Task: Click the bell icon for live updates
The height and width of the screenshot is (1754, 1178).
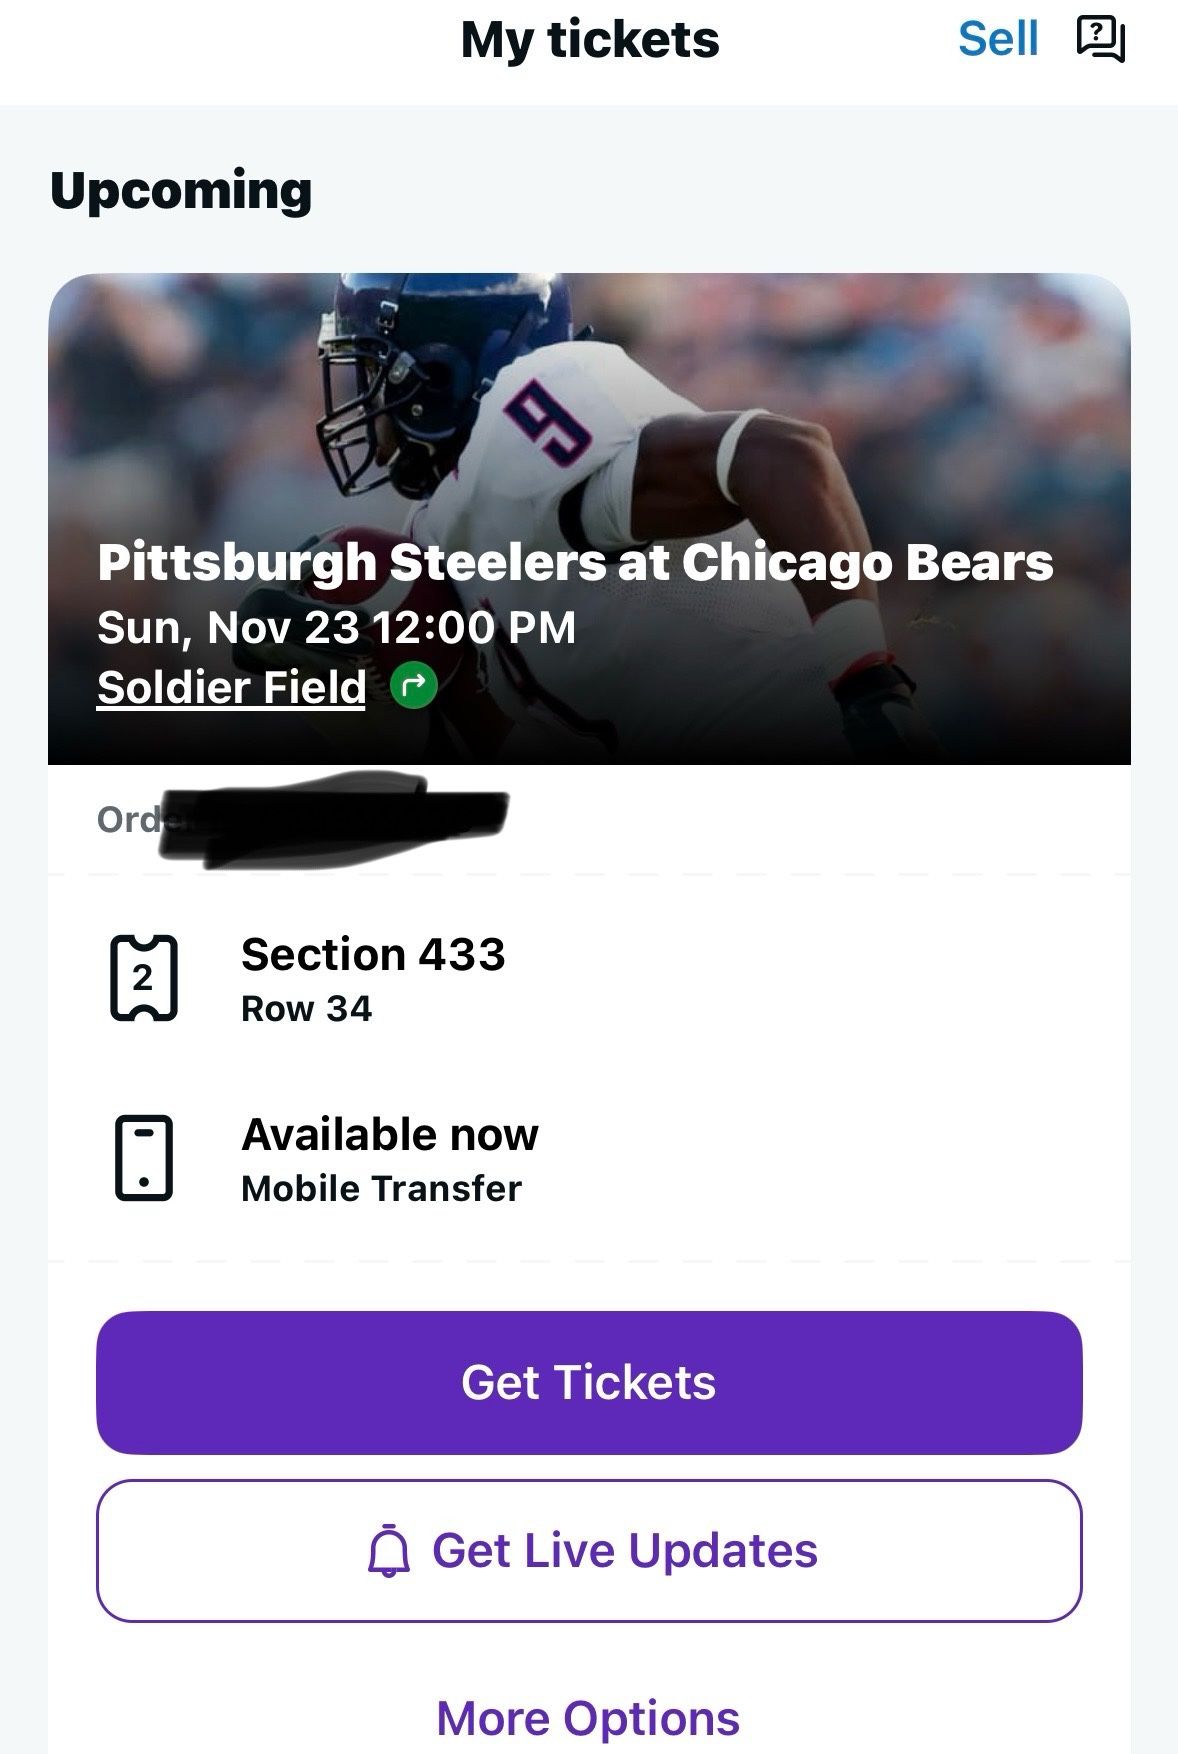Action: pyautogui.click(x=389, y=1551)
